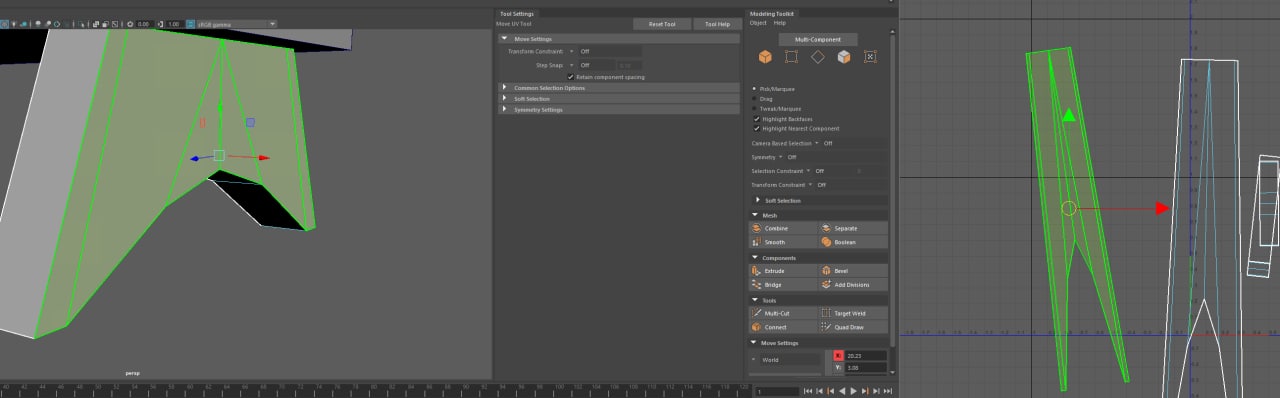Click the Separate mesh tool
The width and height of the screenshot is (1280, 398).
(853, 228)
